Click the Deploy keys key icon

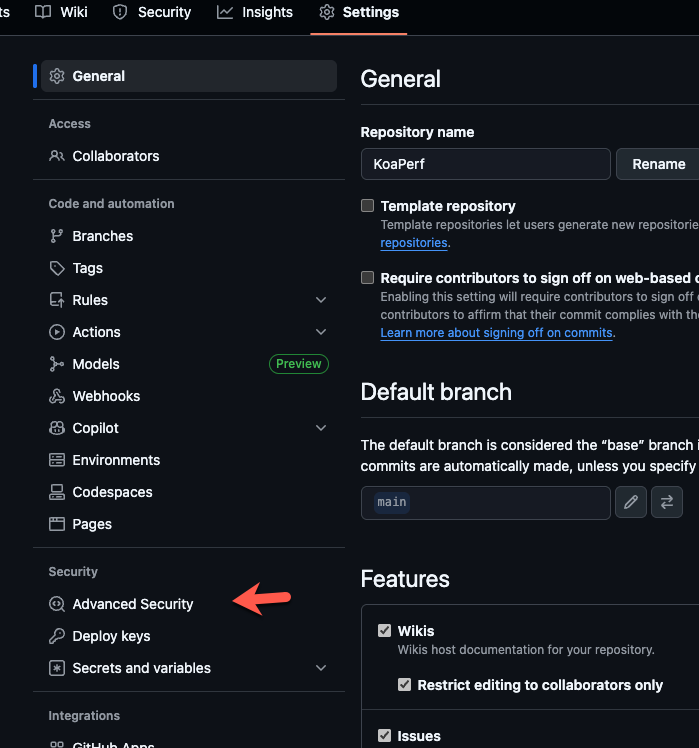pyautogui.click(x=57, y=636)
